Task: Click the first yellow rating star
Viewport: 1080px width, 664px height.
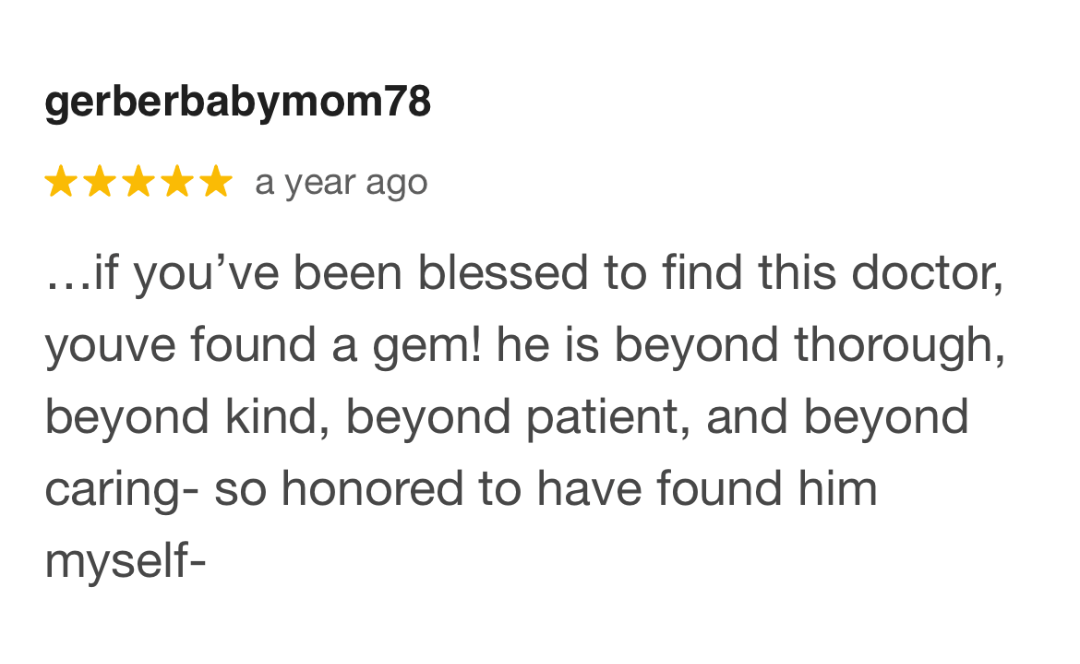Action: 61,182
